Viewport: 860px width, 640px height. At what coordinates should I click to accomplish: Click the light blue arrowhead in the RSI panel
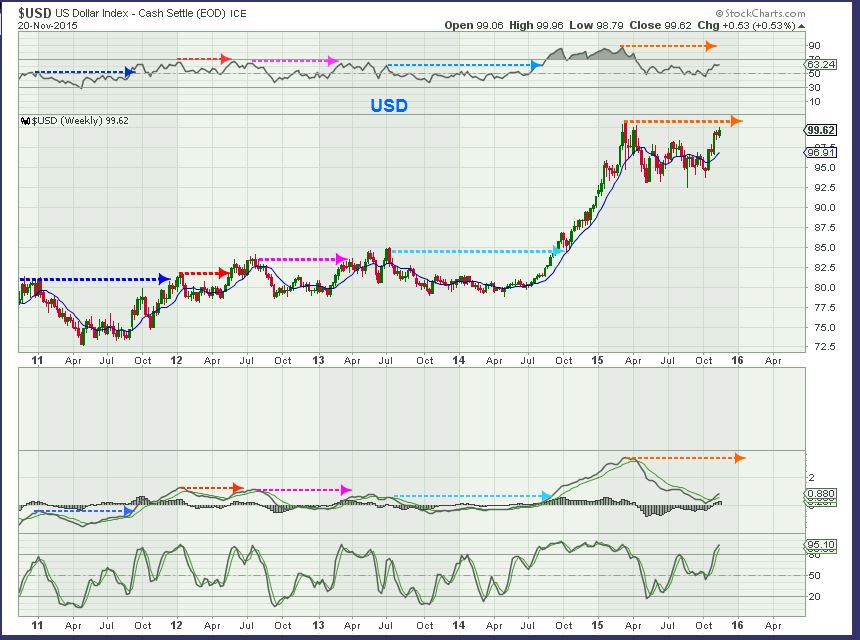coord(537,65)
